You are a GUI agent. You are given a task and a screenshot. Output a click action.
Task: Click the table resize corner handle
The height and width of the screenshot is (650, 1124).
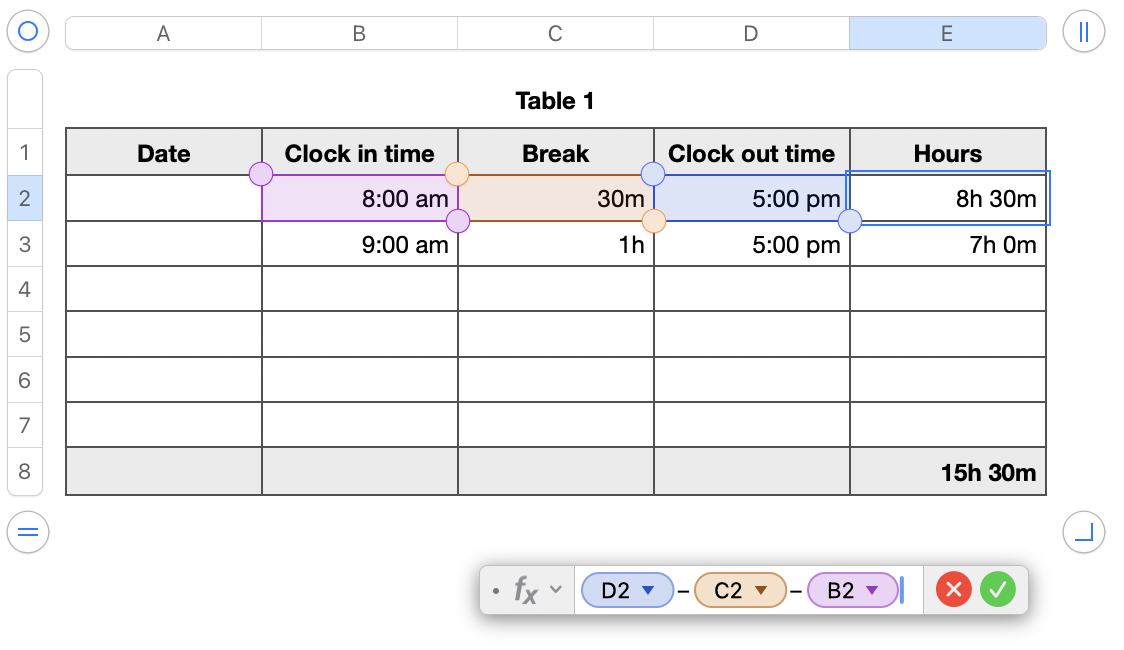tap(1084, 532)
